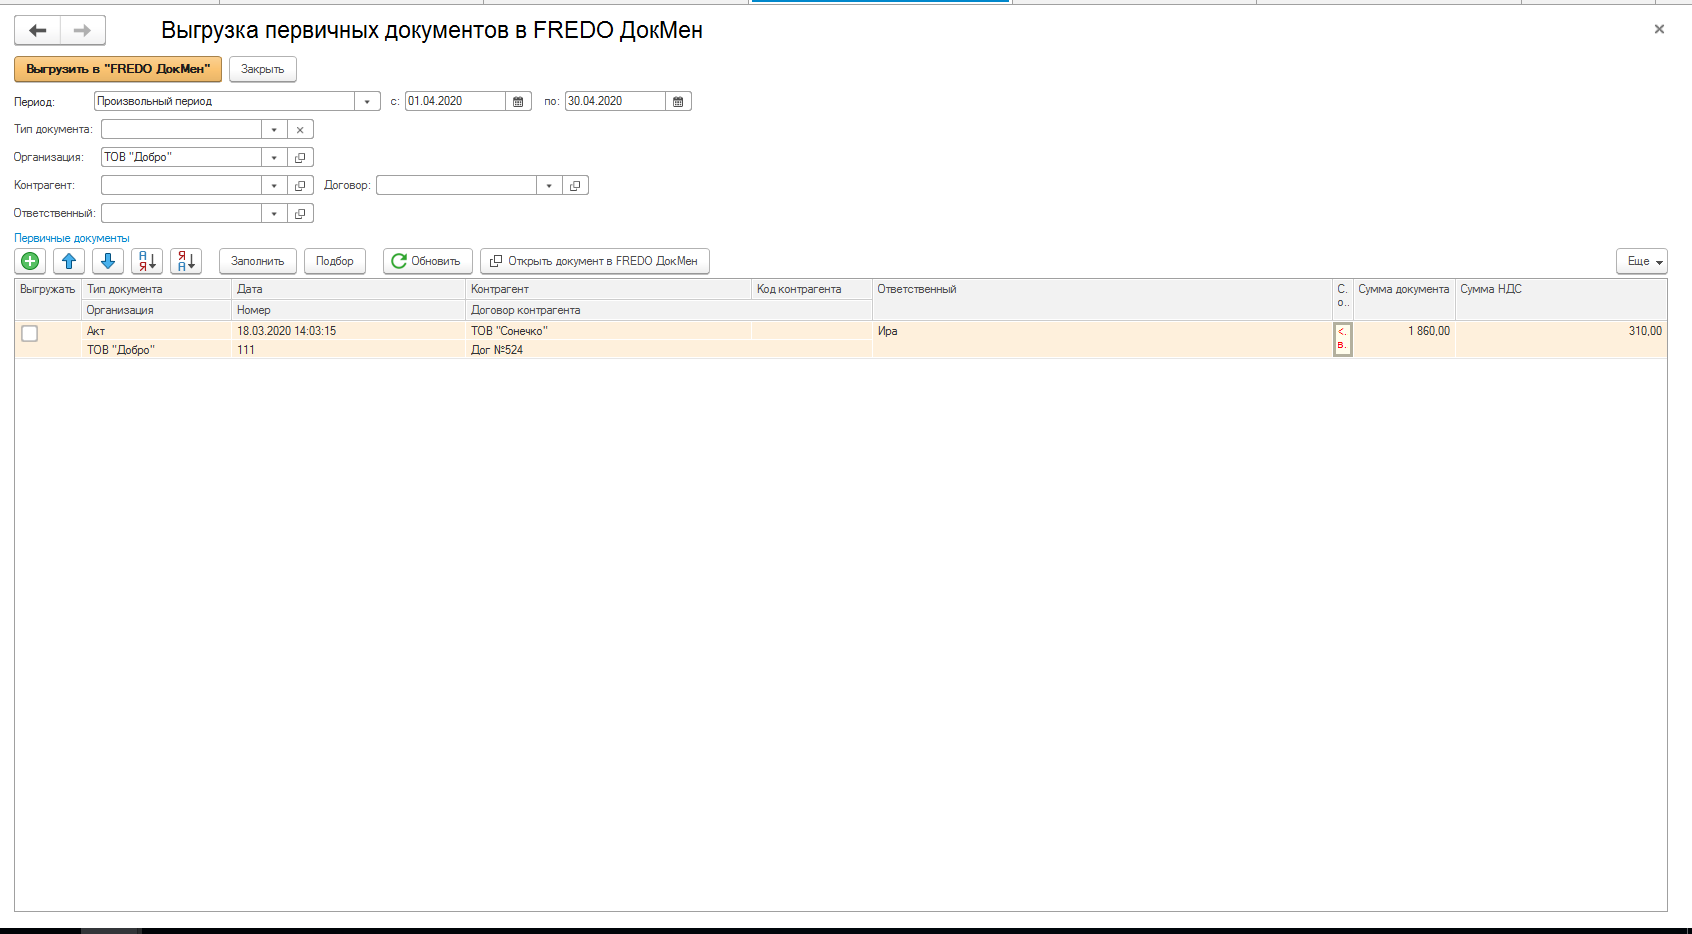Refresh the document list
Image resolution: width=1692 pixels, height=934 pixels.
pyautogui.click(x=427, y=261)
